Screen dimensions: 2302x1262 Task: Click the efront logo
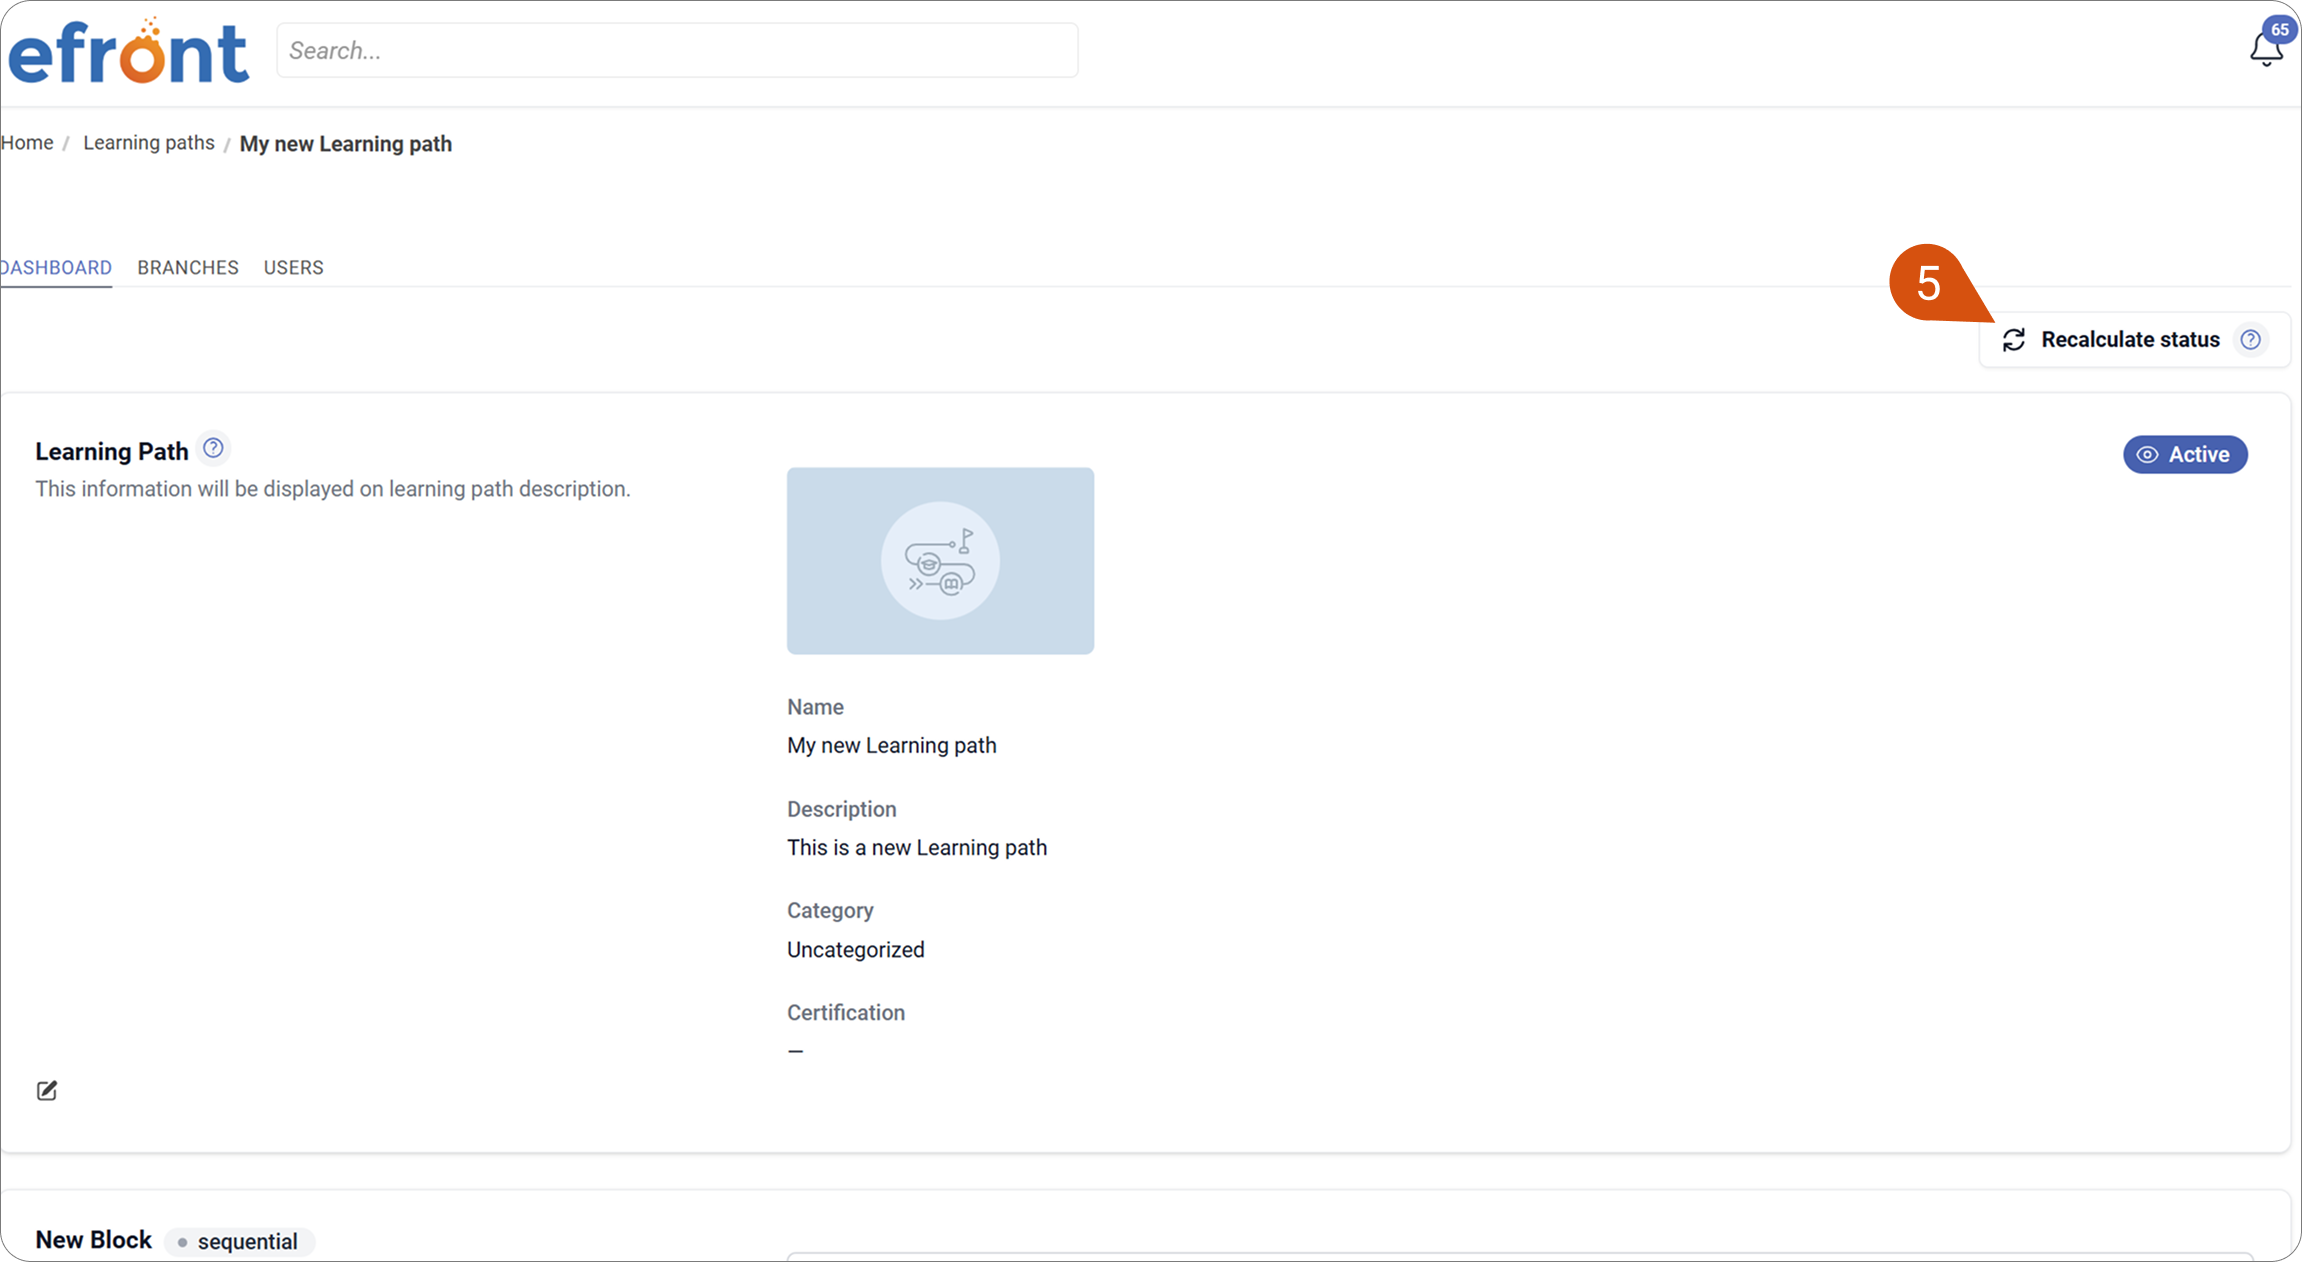(128, 52)
